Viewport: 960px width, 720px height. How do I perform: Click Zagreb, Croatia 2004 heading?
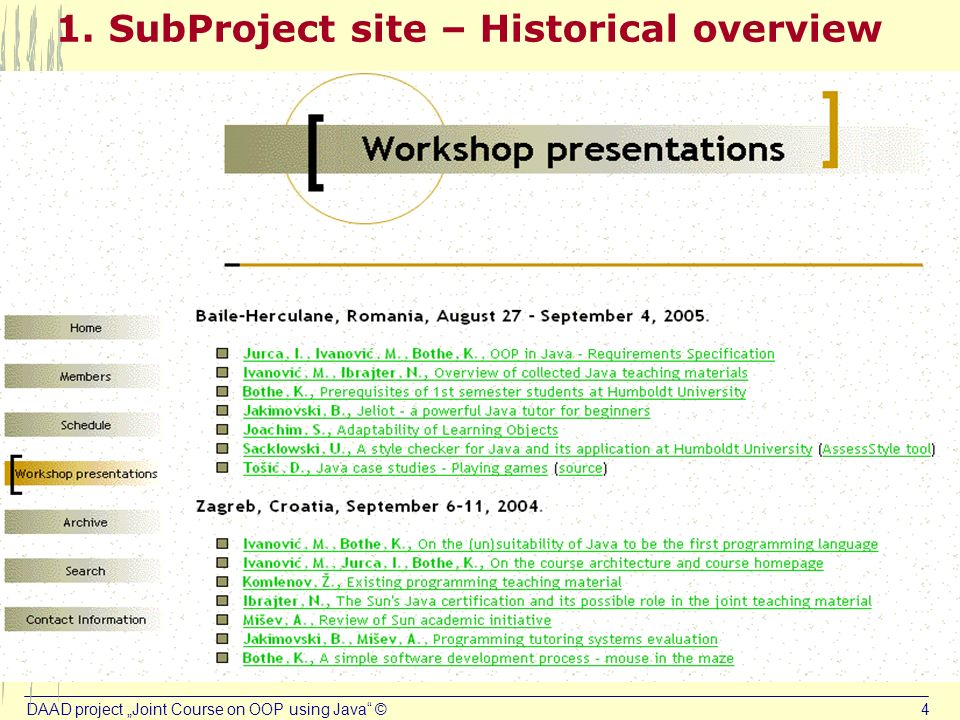(369, 506)
